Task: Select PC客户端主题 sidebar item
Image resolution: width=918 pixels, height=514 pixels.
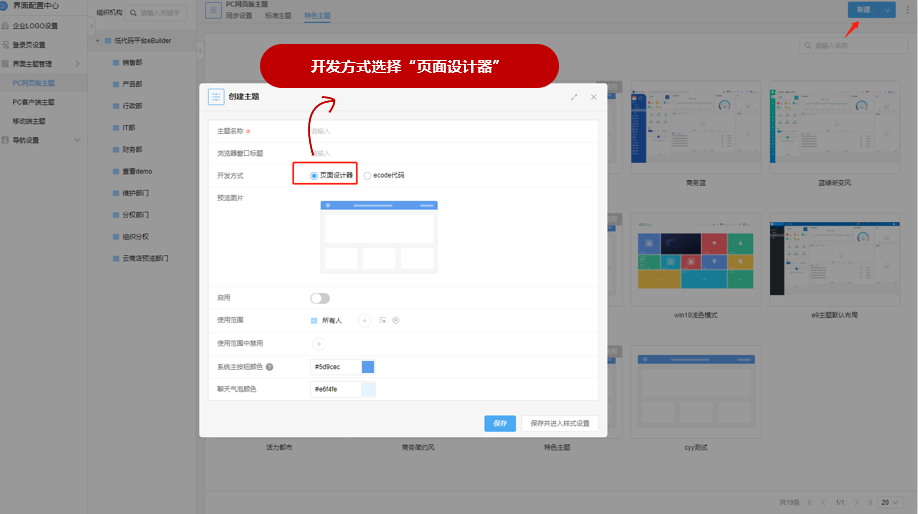Action: tap(33, 102)
